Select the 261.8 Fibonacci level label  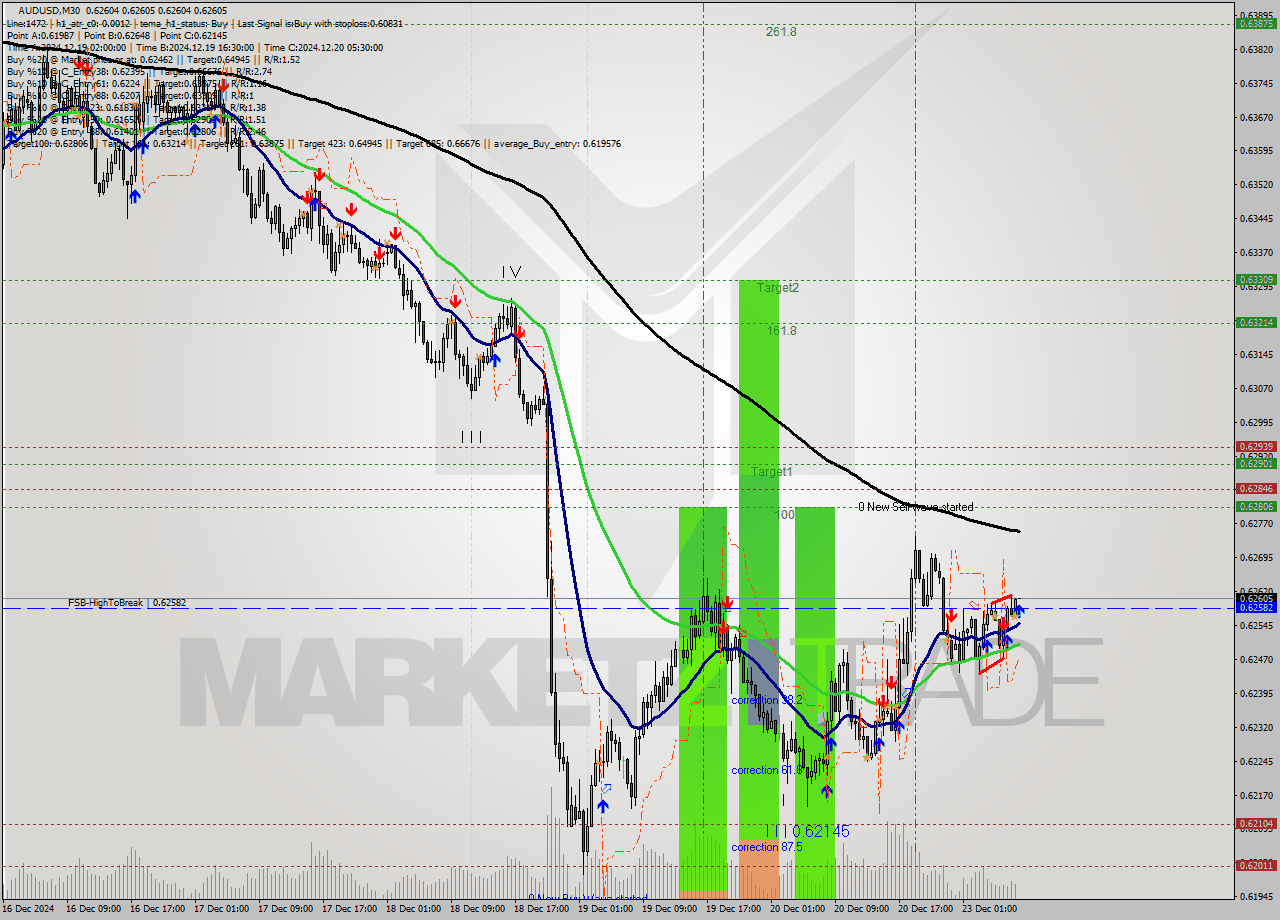coord(781,32)
